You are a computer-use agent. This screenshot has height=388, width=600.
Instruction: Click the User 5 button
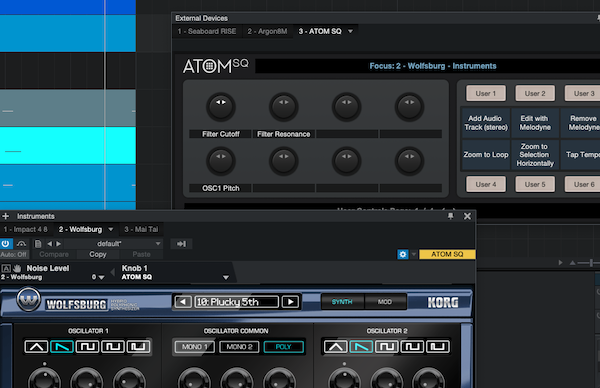click(535, 184)
